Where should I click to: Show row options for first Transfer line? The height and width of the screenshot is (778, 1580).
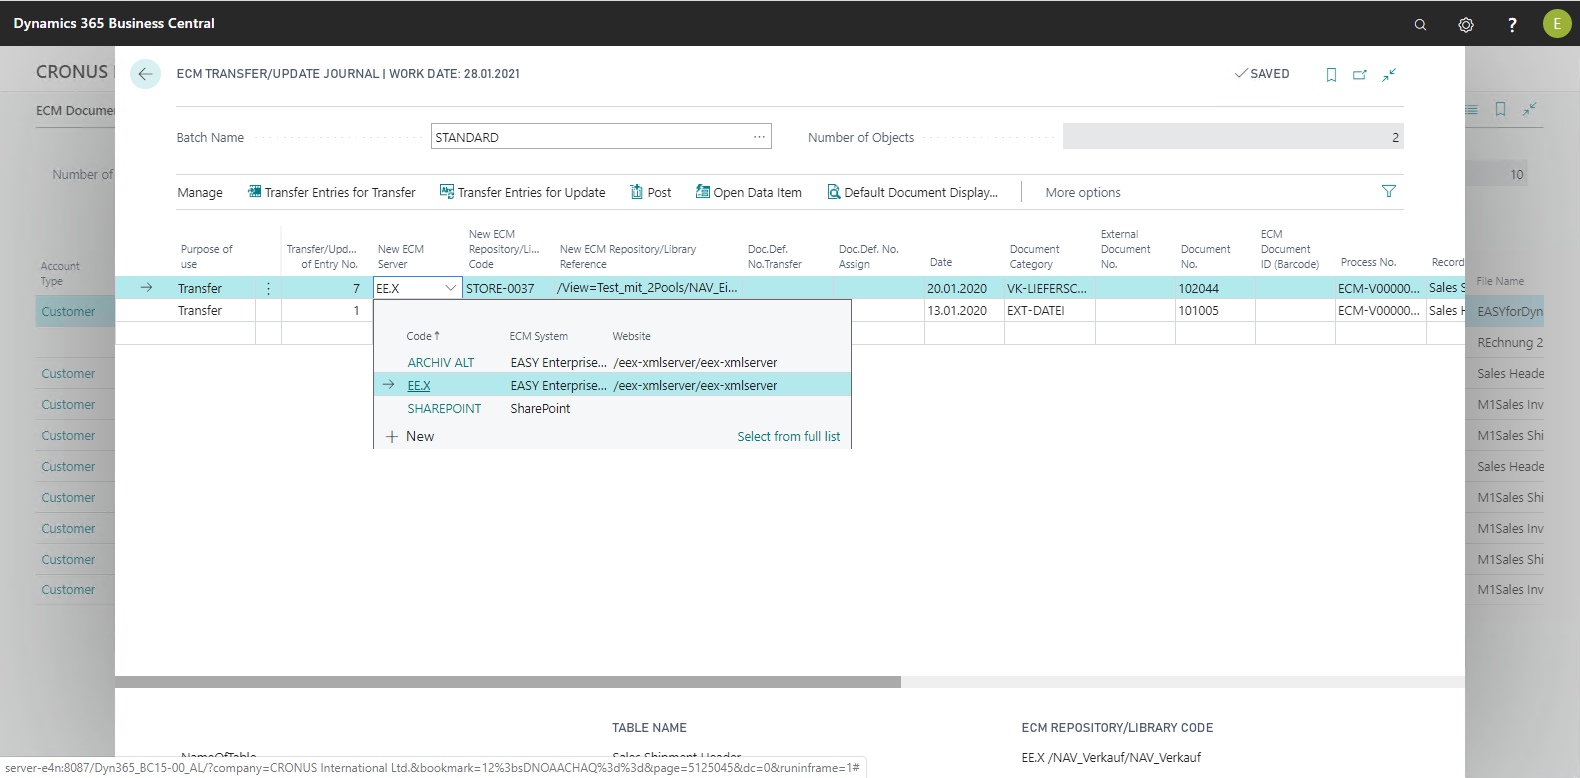268,288
